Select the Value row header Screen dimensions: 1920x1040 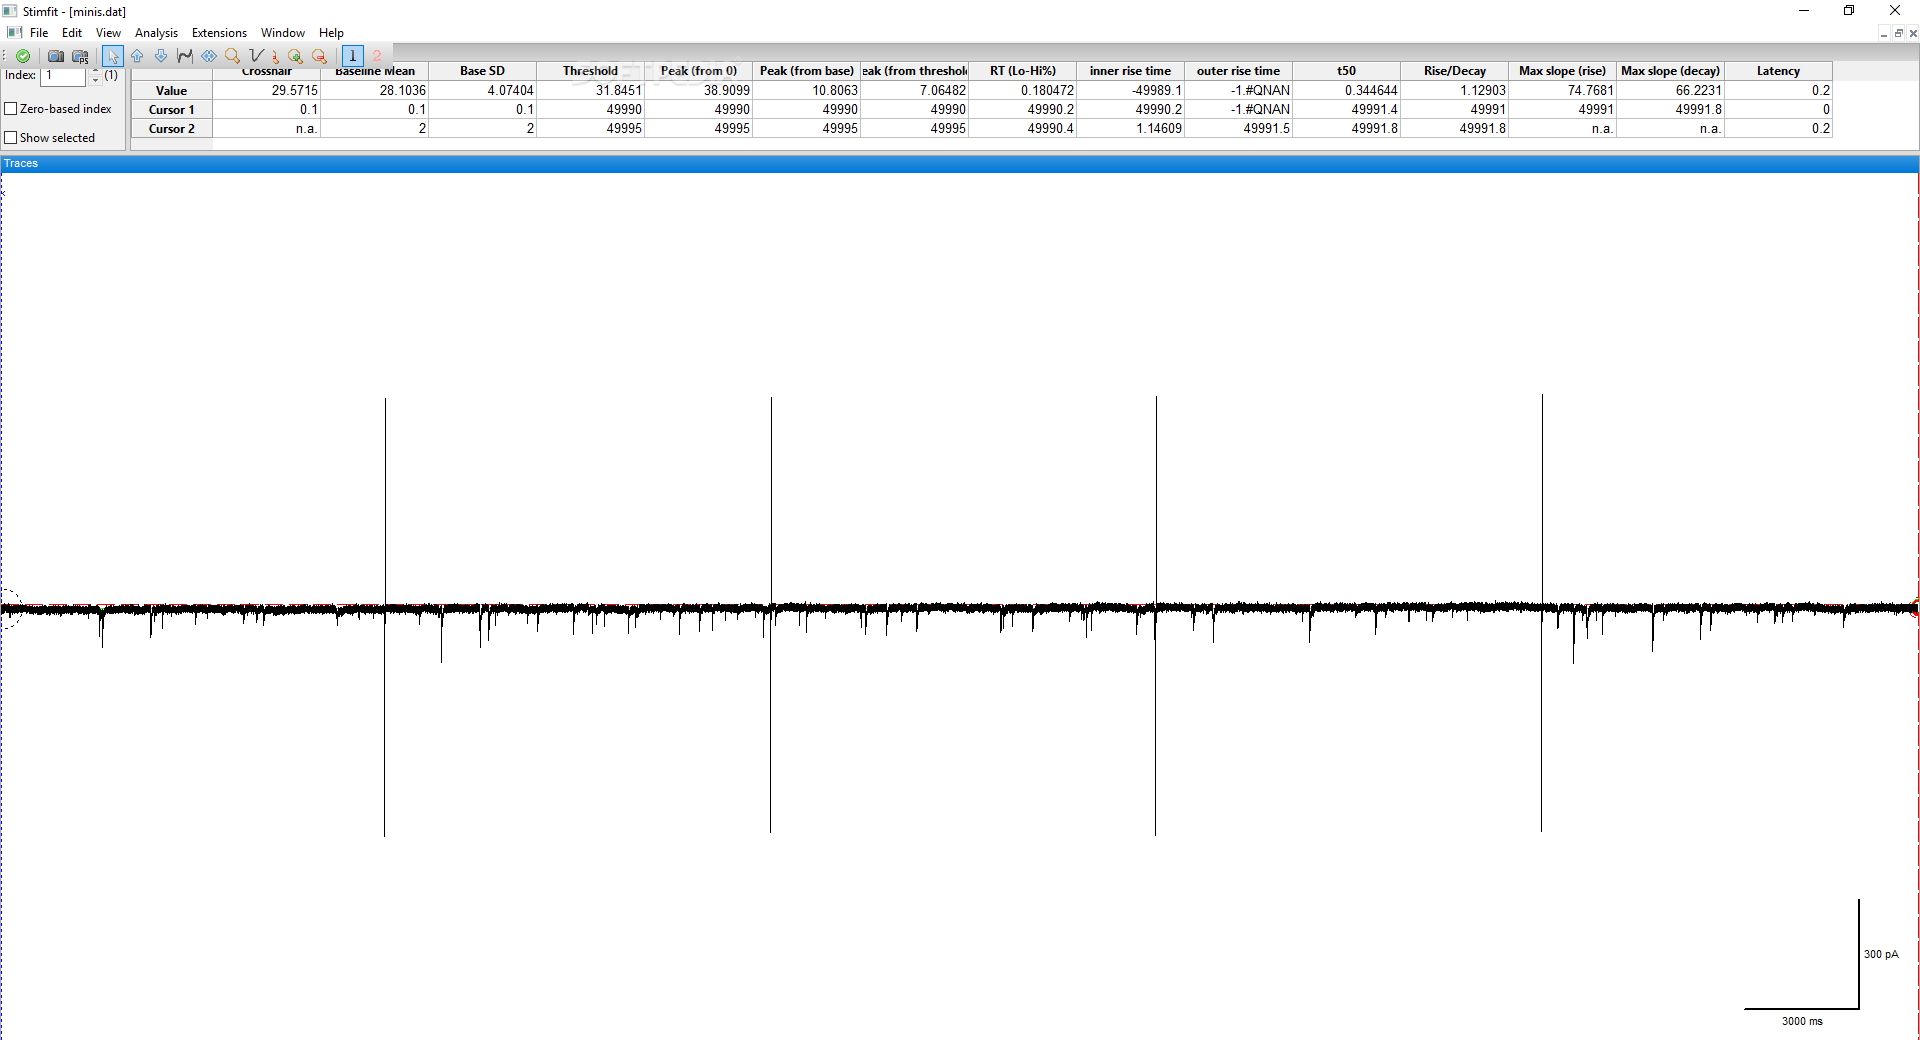pos(171,91)
